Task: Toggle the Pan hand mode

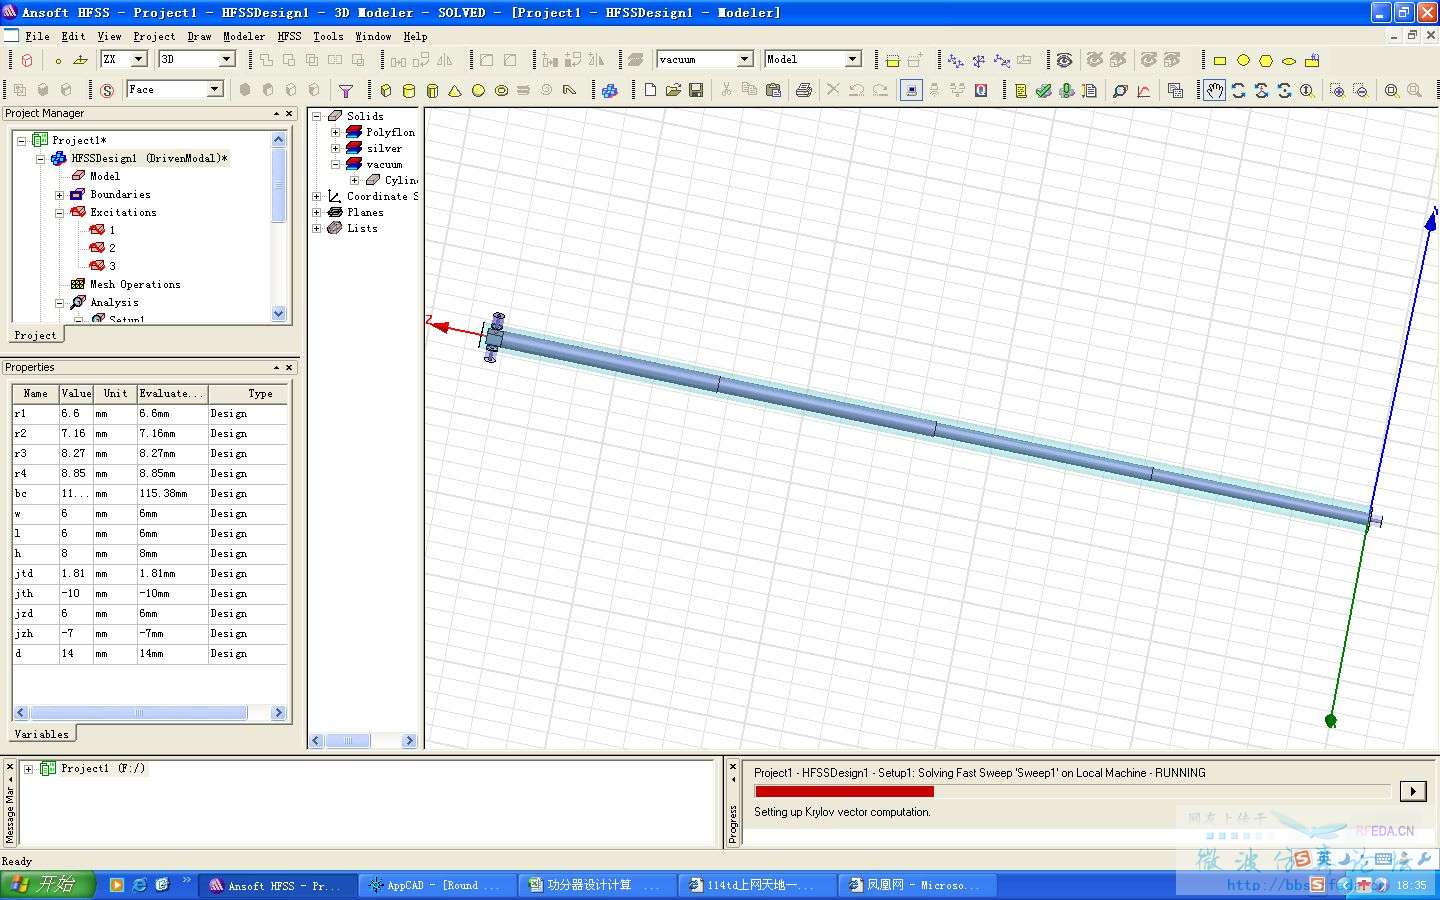Action: pos(1214,90)
